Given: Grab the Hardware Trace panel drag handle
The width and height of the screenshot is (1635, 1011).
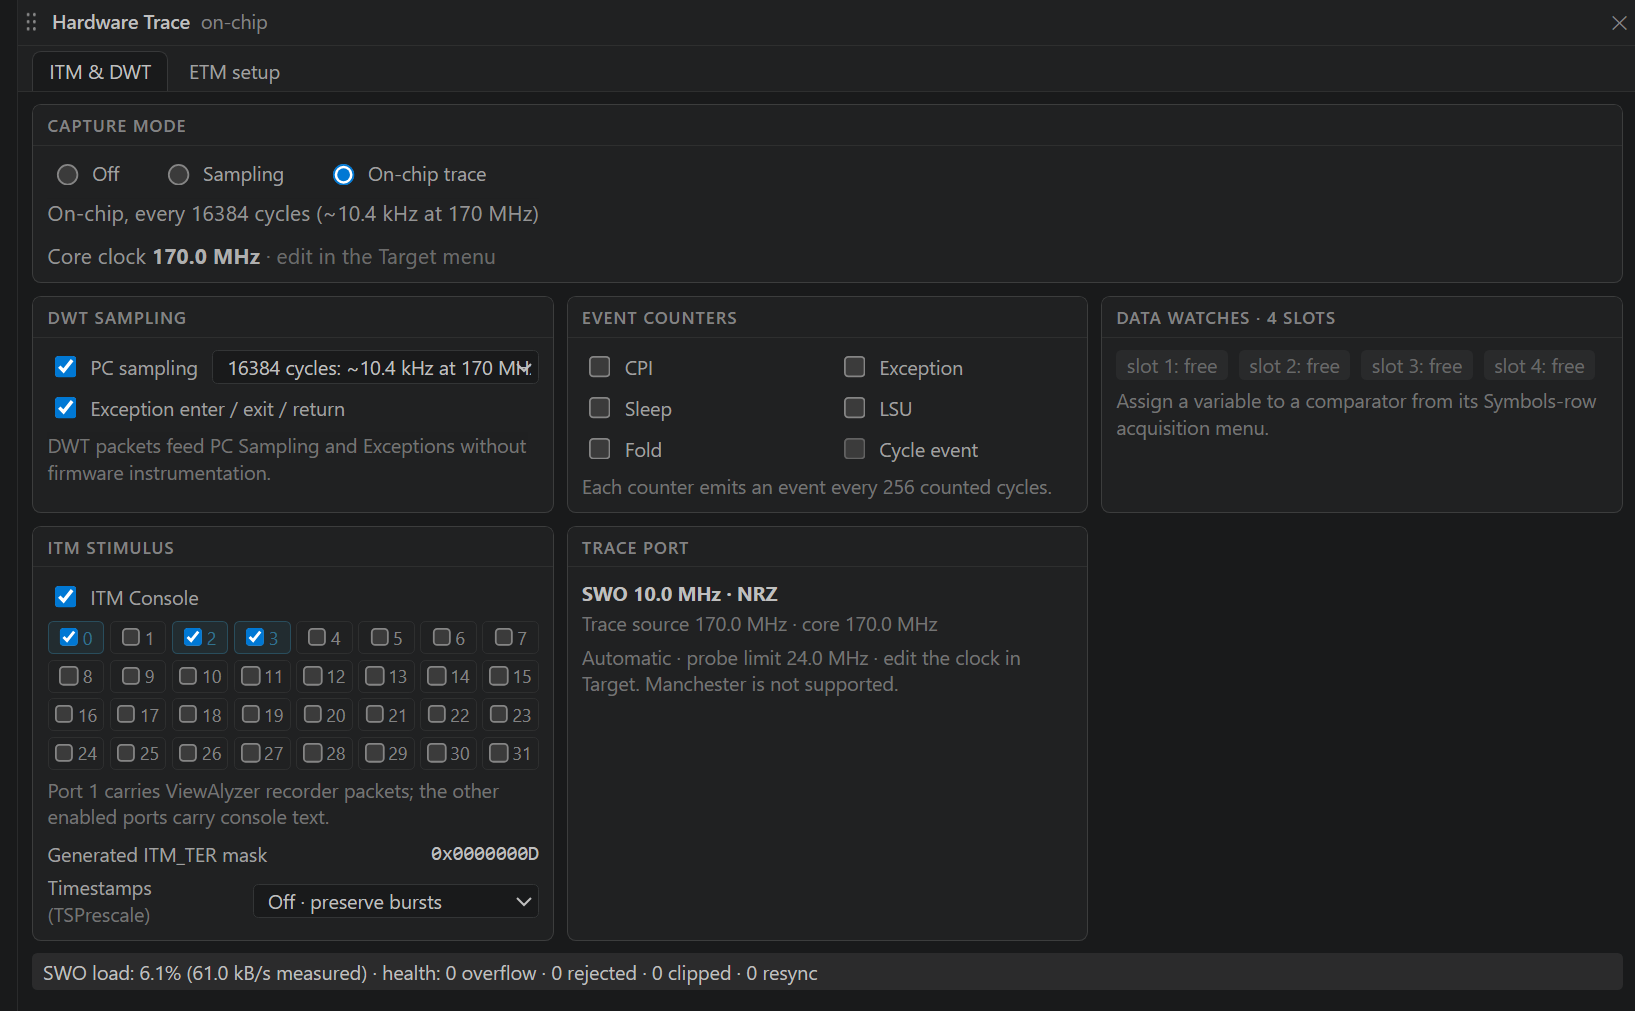Looking at the screenshot, I should tap(31, 22).
